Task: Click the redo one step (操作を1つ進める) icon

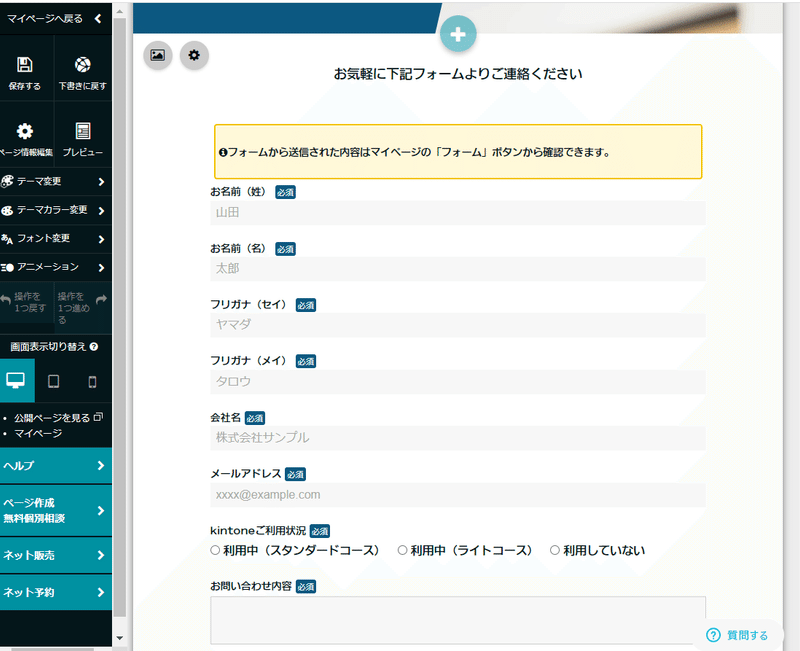Action: 102,299
